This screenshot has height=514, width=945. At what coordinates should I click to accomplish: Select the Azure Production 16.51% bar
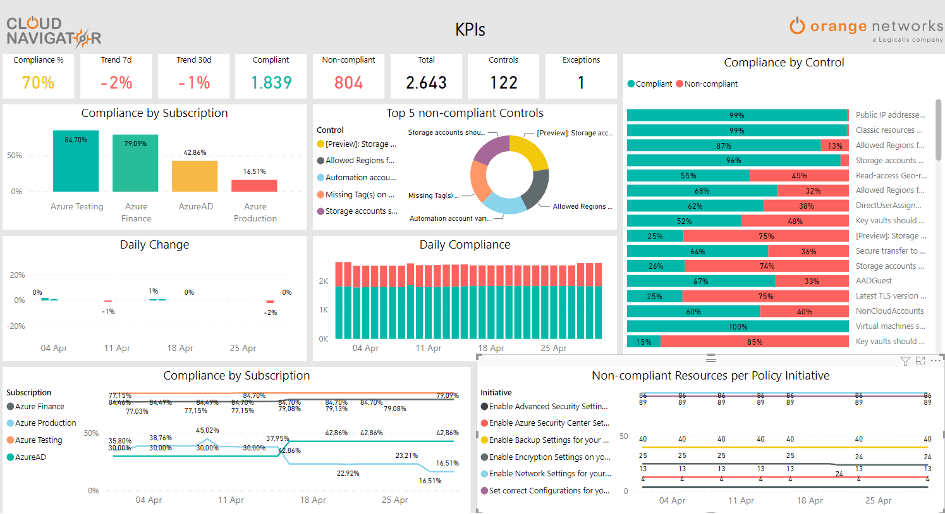(254, 186)
